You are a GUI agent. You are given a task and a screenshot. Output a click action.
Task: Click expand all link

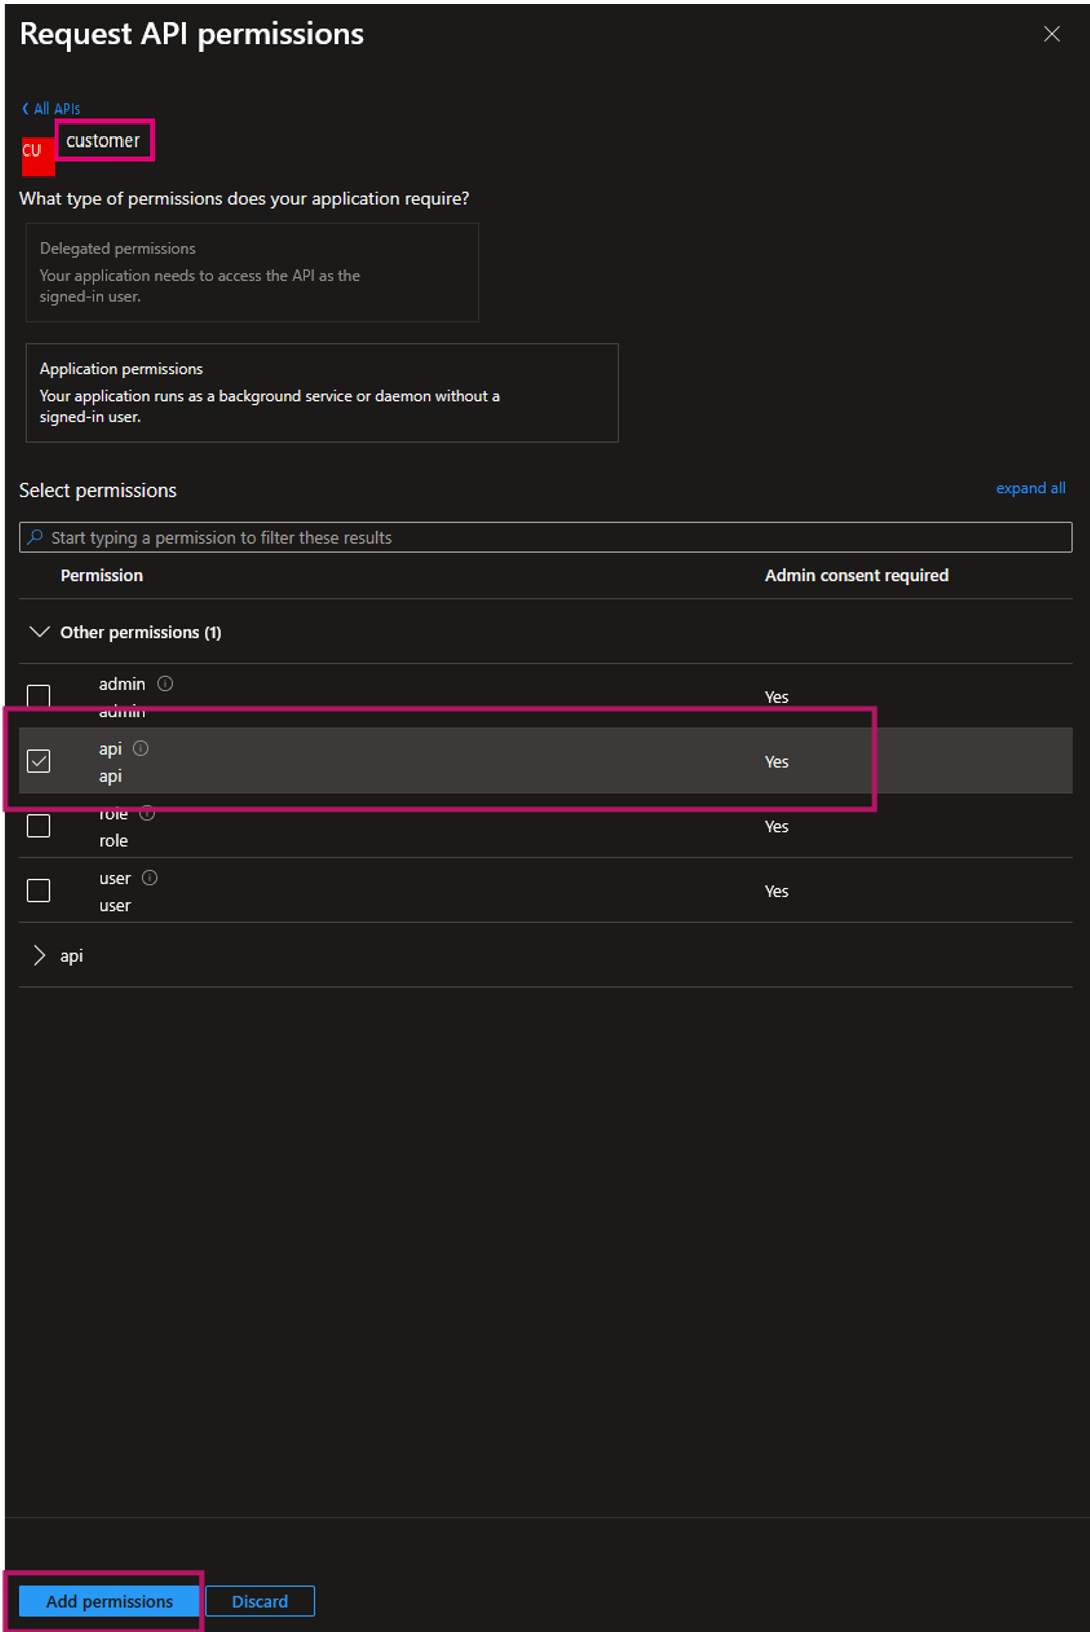click(1030, 488)
